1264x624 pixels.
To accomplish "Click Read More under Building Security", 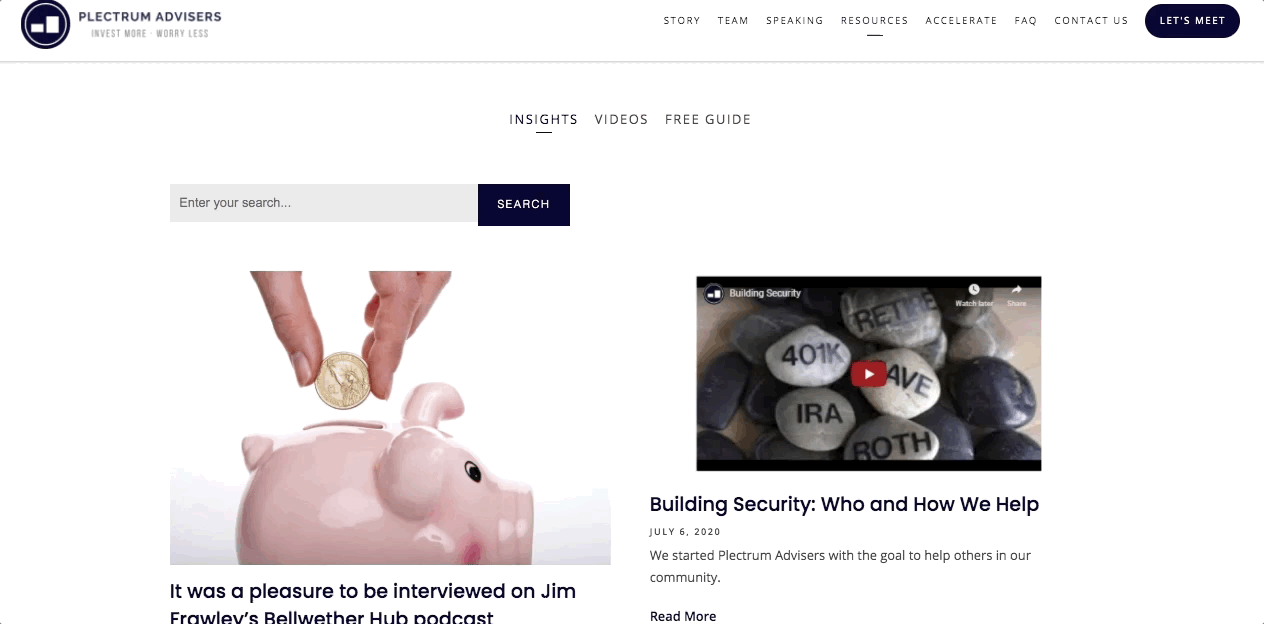I will [x=683, y=616].
